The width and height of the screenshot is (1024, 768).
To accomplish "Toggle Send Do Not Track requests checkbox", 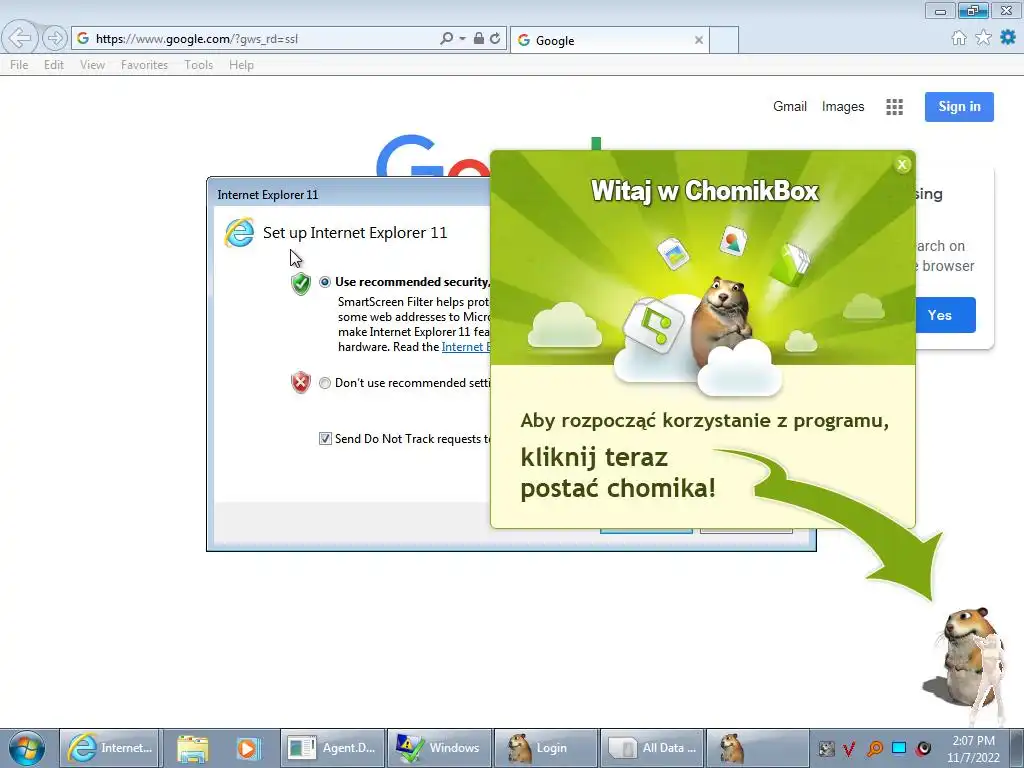I will pyautogui.click(x=325, y=439).
